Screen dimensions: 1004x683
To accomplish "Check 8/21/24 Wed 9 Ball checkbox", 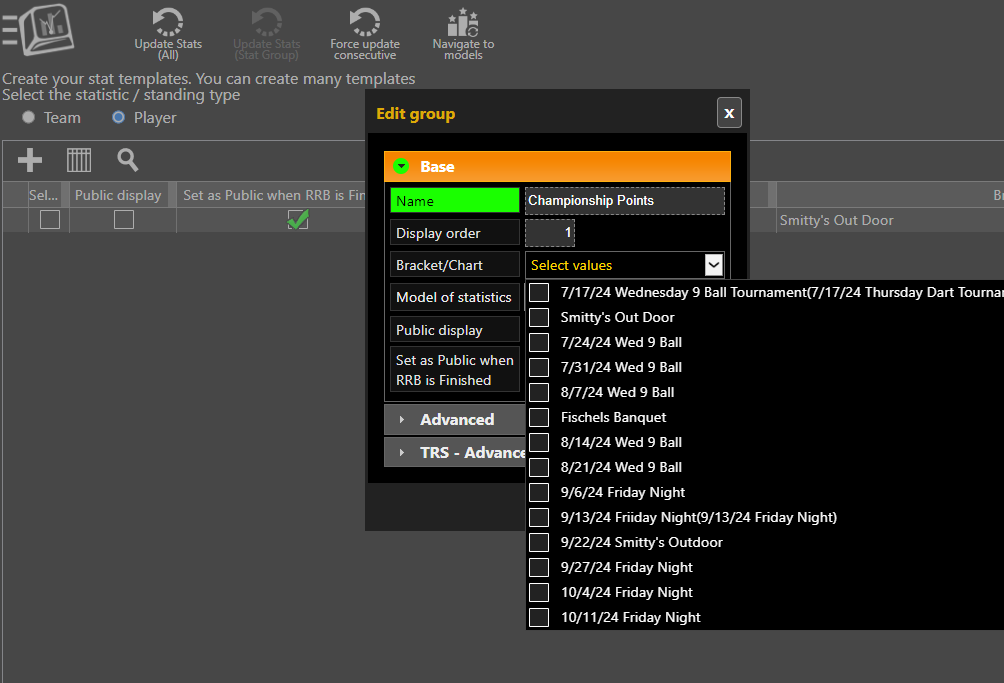I will (539, 467).
